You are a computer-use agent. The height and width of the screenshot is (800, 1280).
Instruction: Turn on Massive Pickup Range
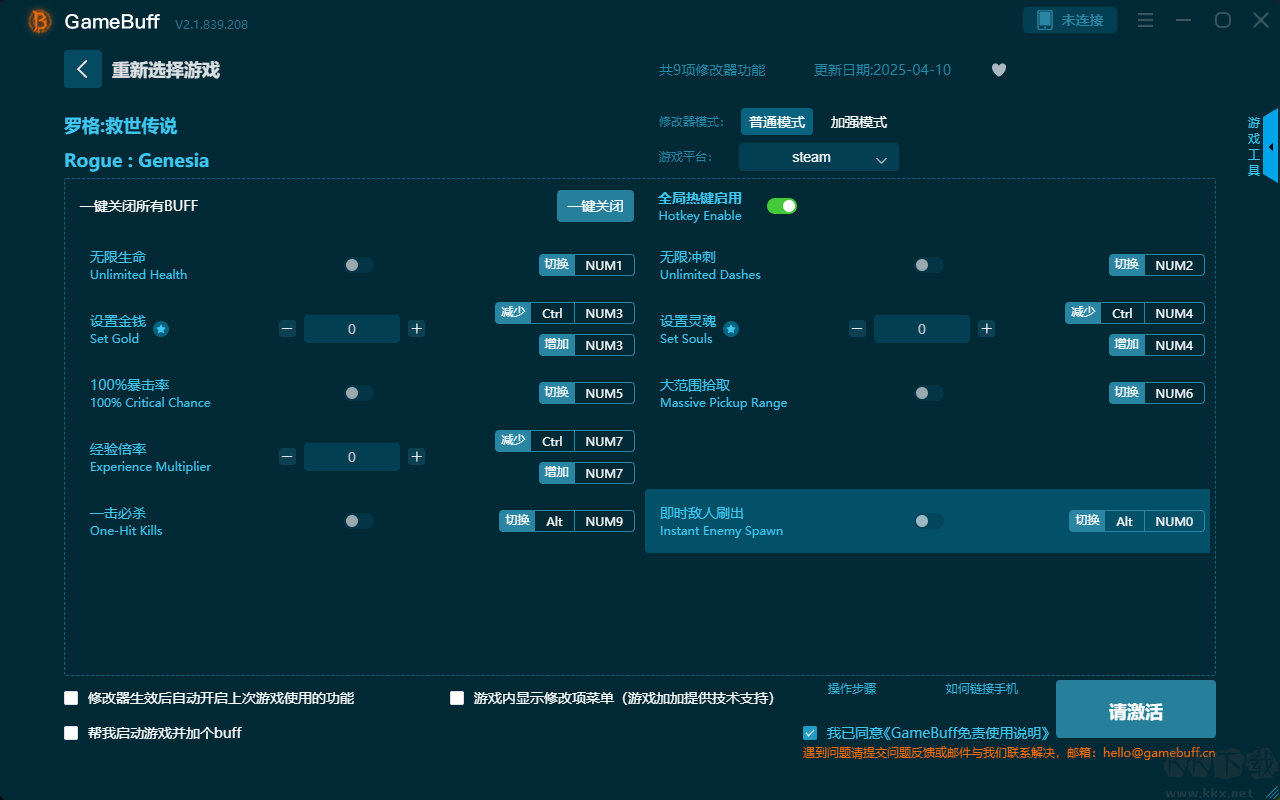click(929, 393)
